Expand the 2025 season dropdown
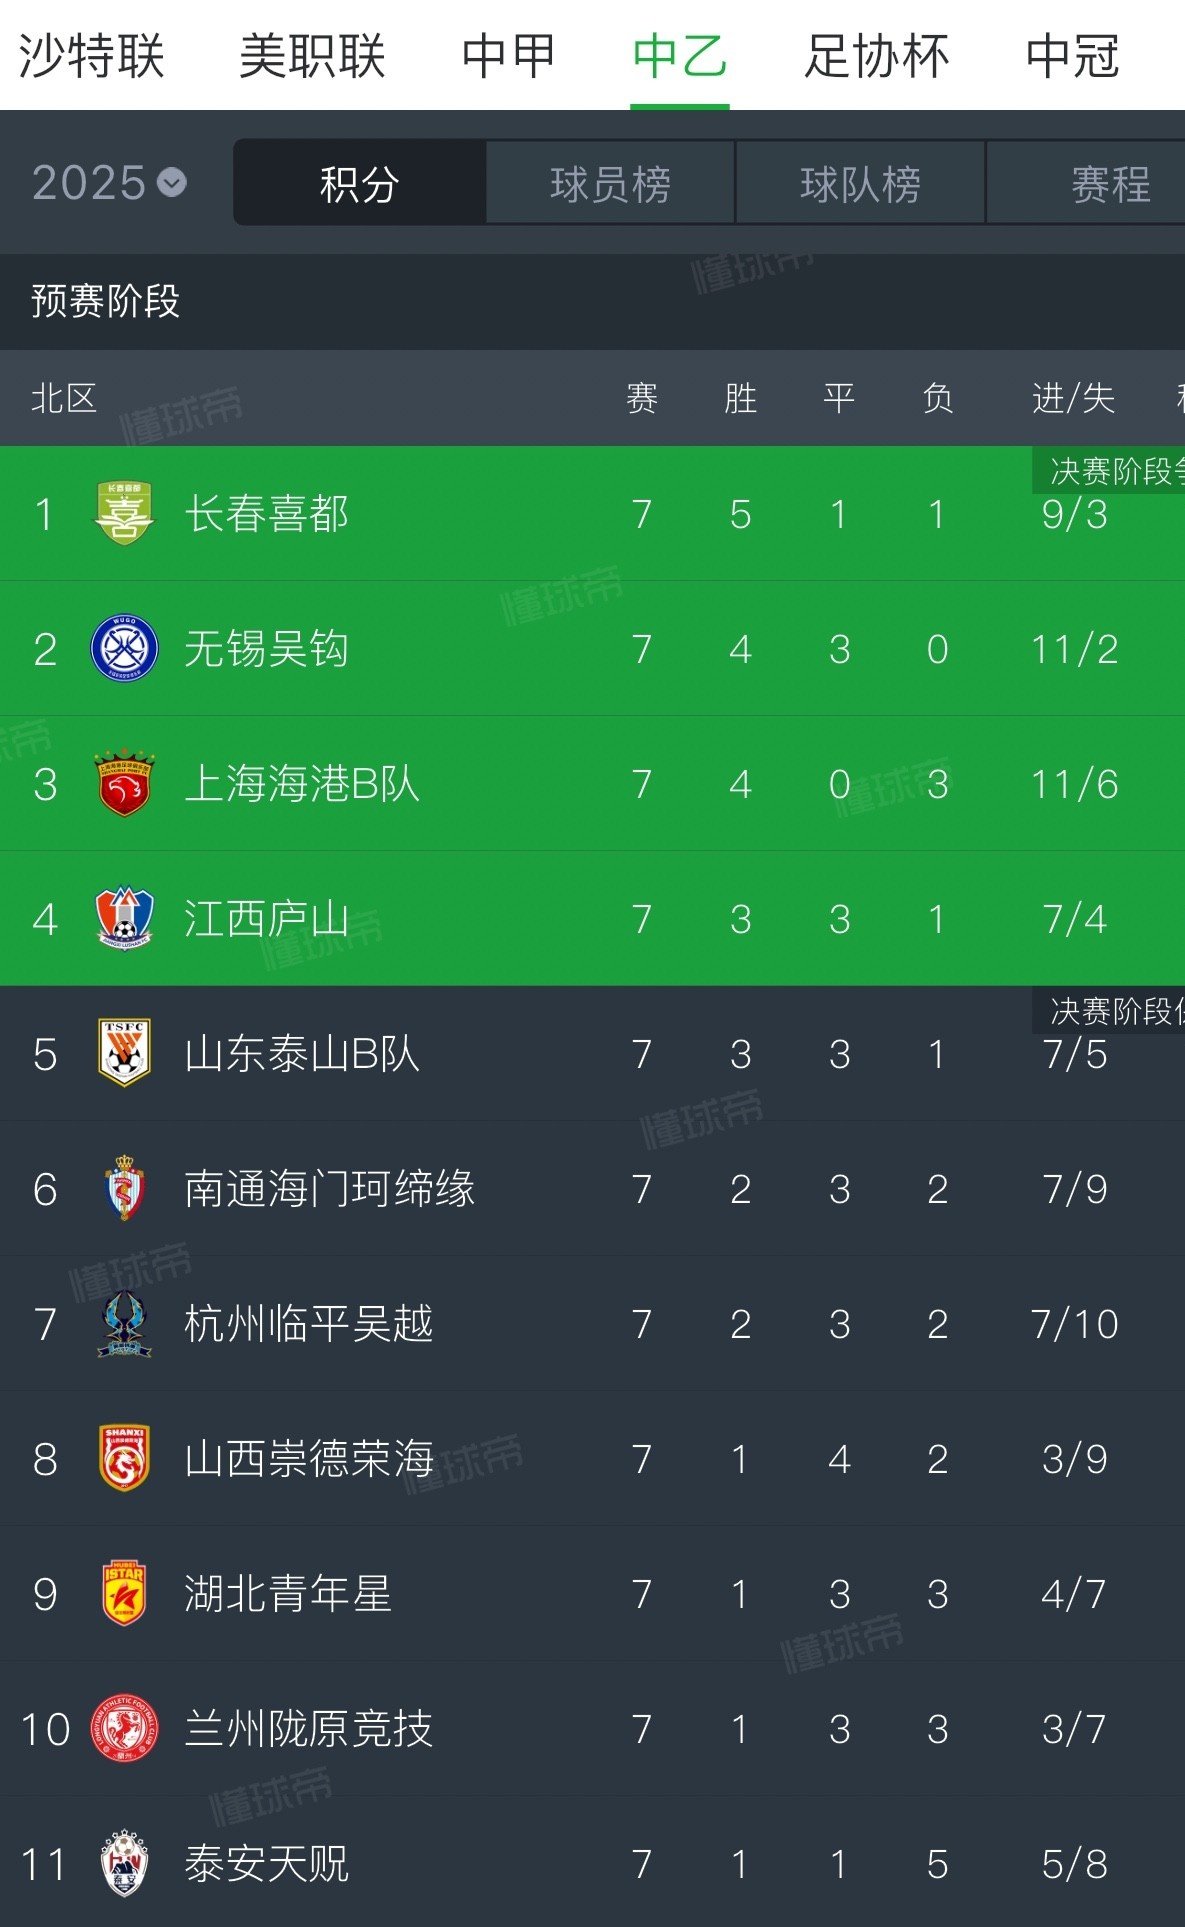 pyautogui.click(x=106, y=183)
